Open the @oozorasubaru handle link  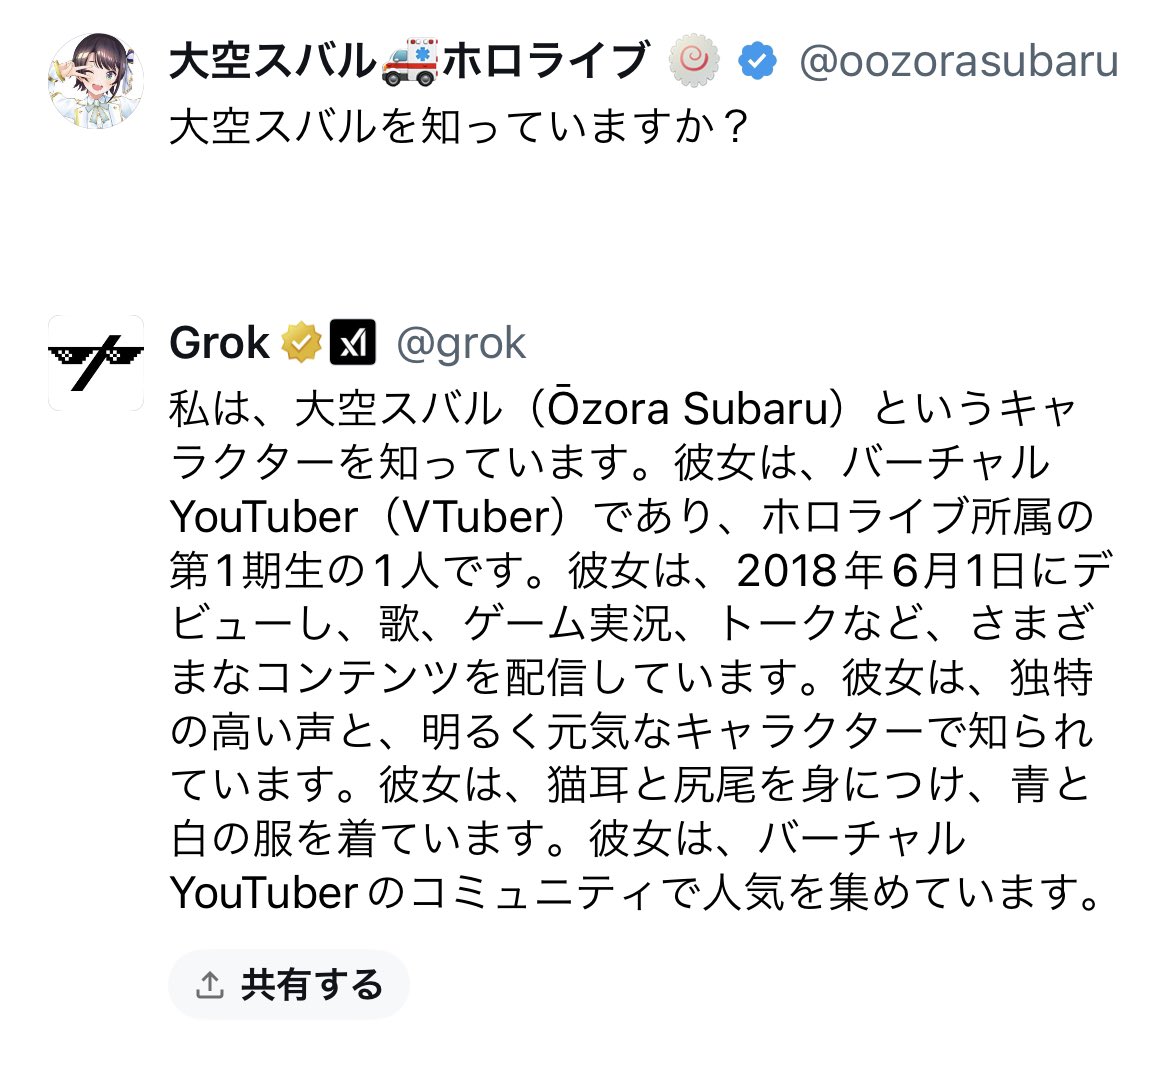tap(958, 62)
